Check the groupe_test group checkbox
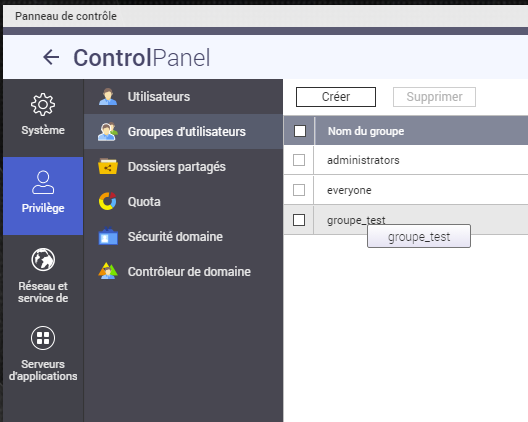Image resolution: width=528 pixels, height=422 pixels. 299,220
